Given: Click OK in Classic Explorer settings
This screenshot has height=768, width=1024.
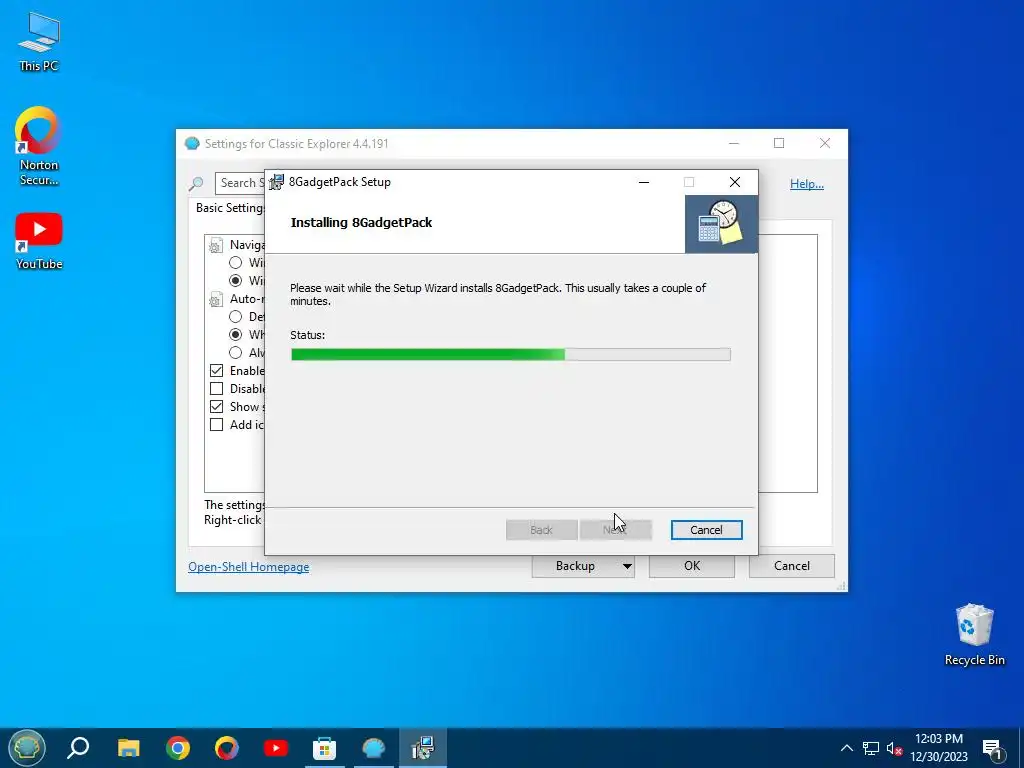Looking at the screenshot, I should [692, 566].
